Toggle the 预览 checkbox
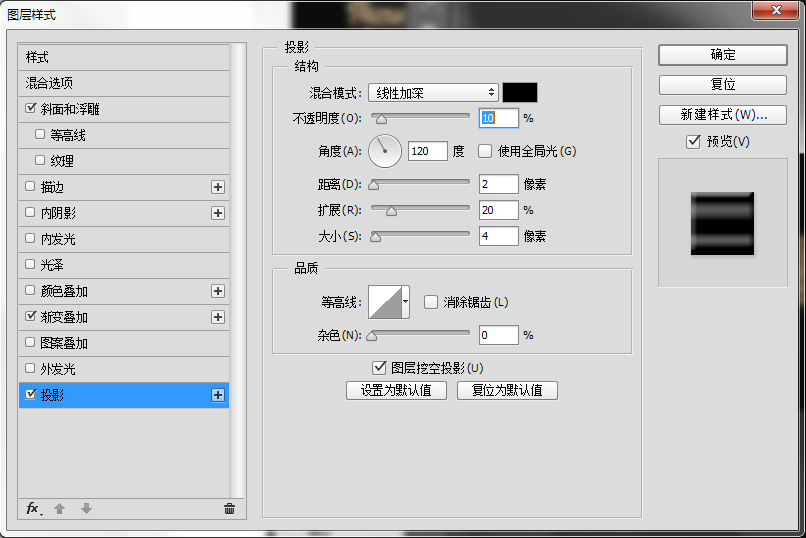This screenshot has width=806, height=538. pos(693,141)
